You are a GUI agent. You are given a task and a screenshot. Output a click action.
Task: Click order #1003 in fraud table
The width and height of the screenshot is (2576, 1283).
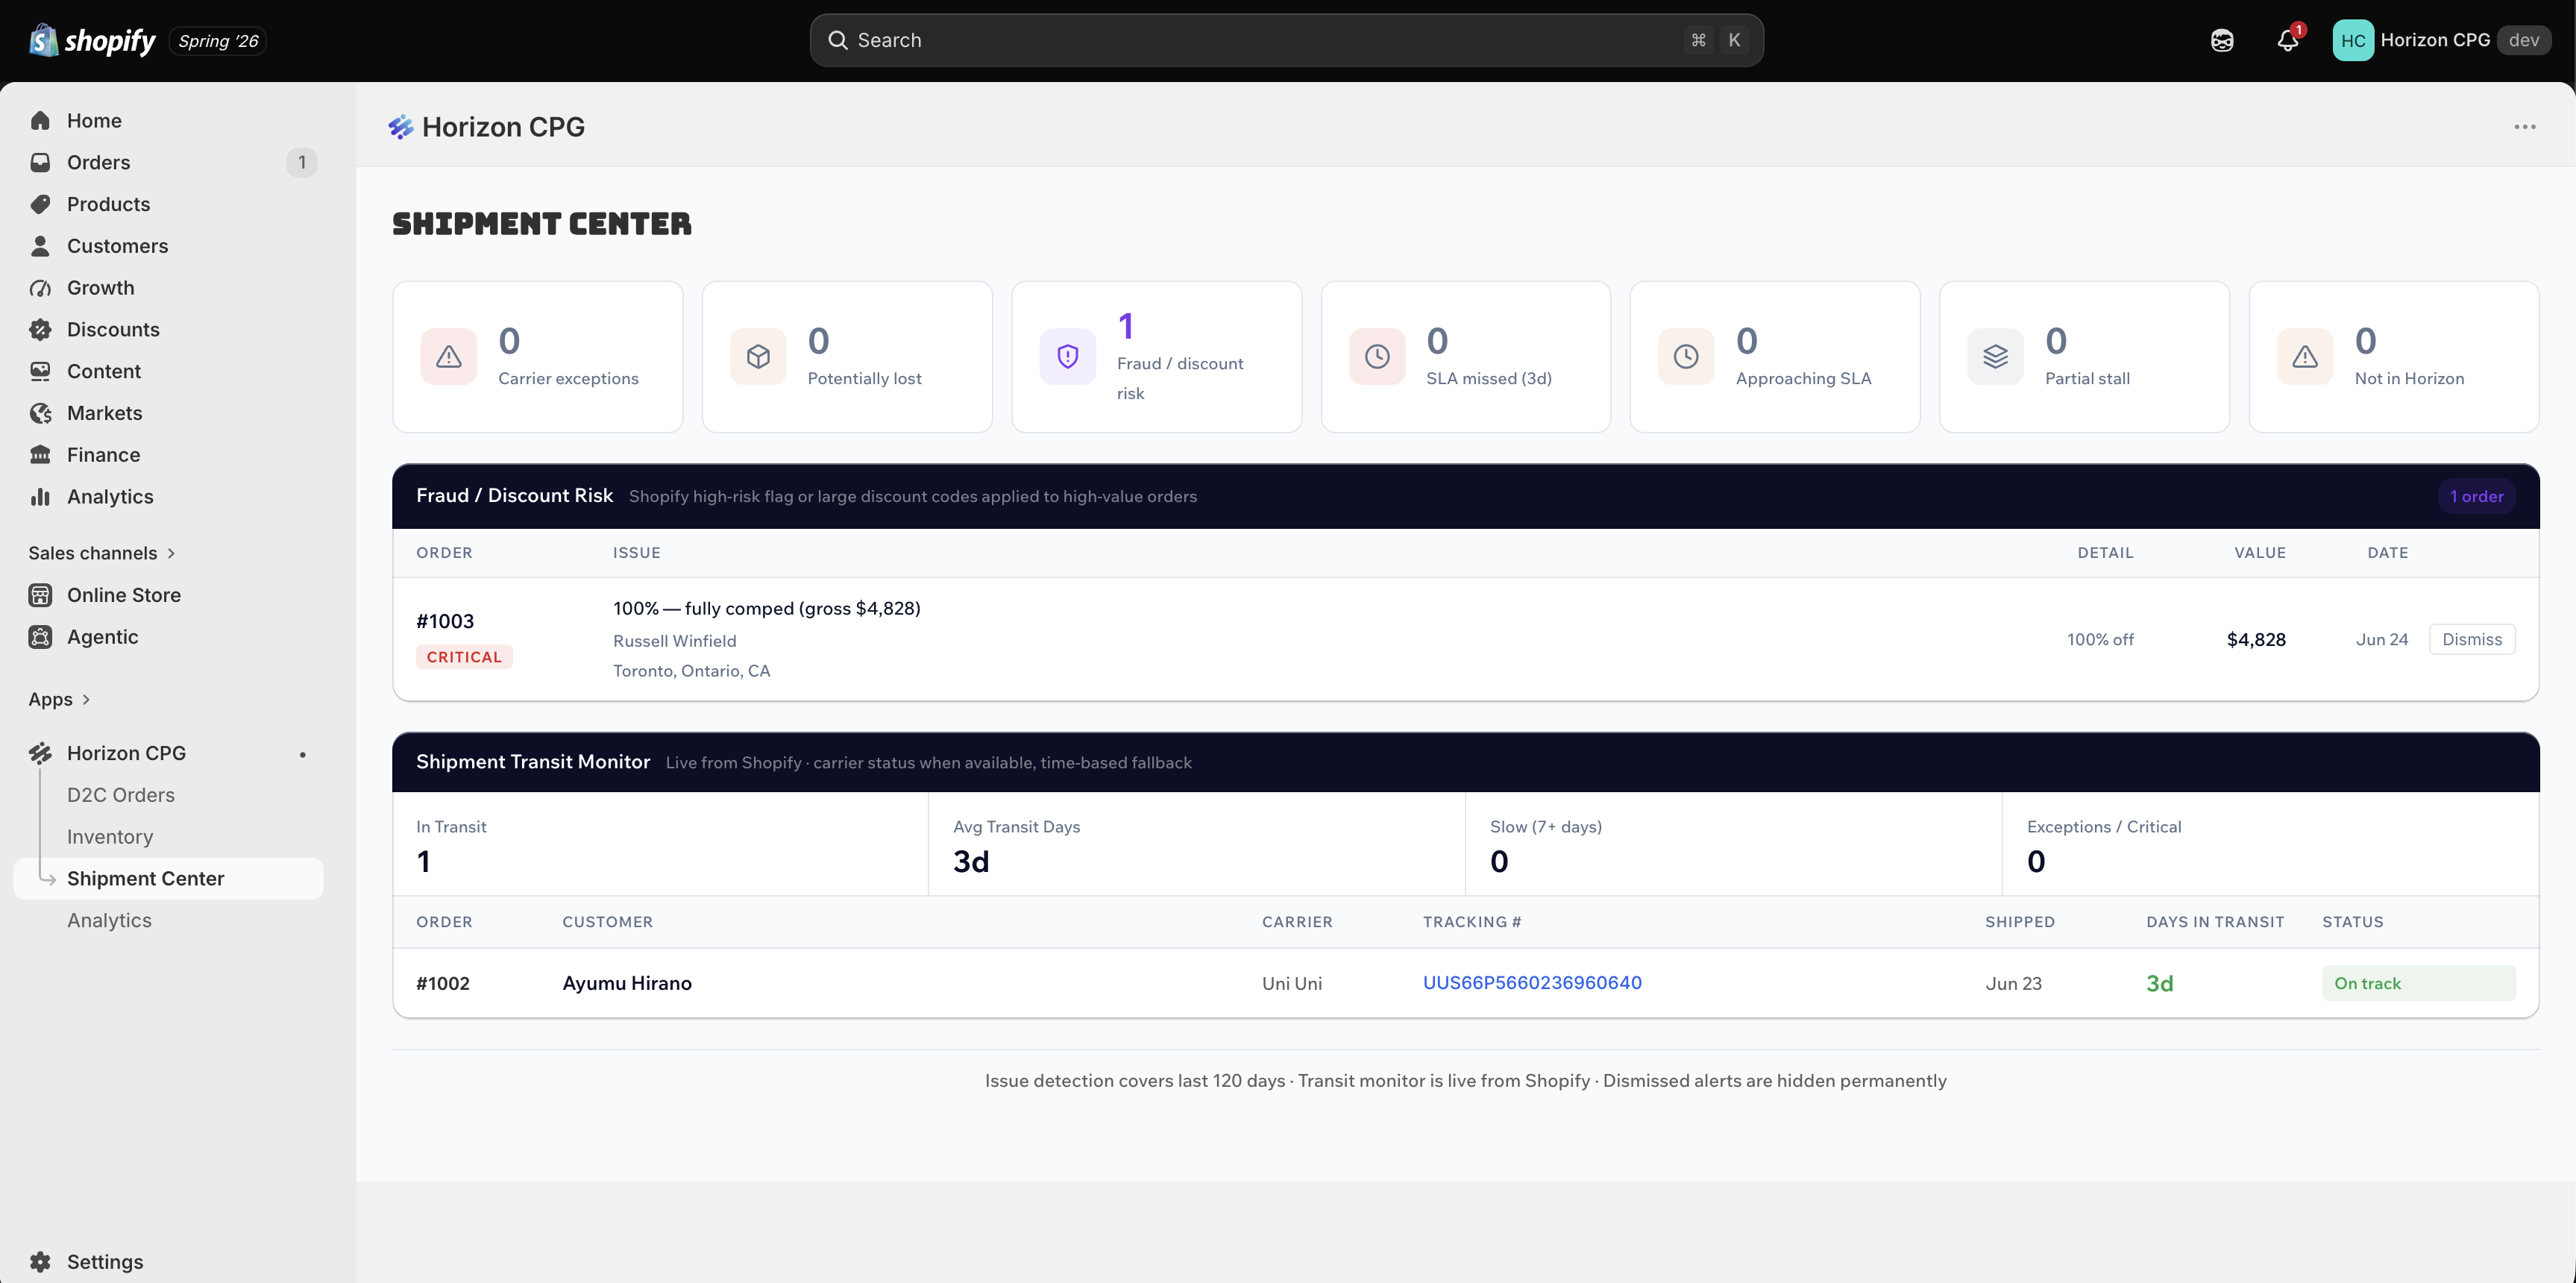pos(445,621)
